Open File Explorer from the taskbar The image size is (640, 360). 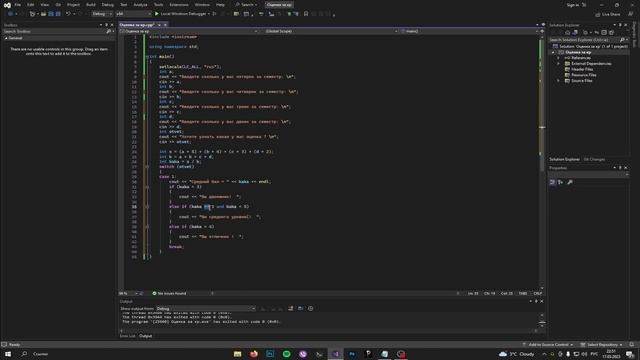pyautogui.click(x=238, y=354)
